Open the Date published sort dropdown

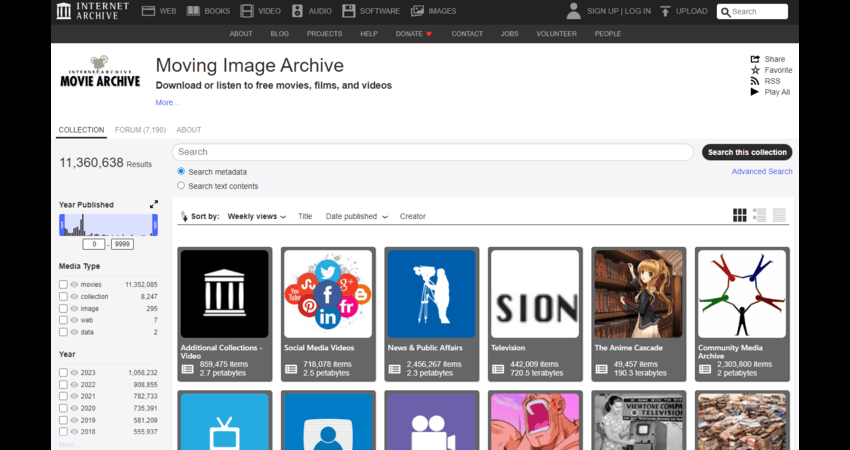pyautogui.click(x=357, y=216)
